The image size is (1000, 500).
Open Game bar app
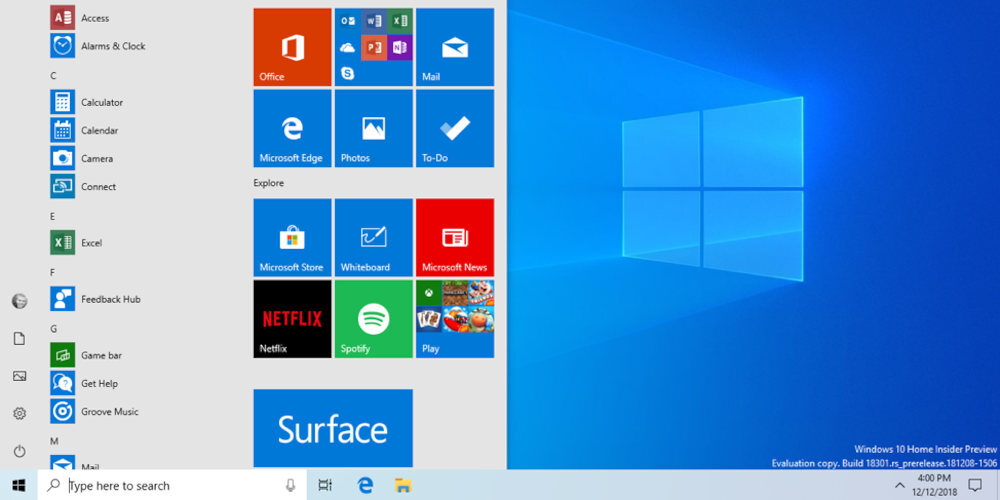86,355
